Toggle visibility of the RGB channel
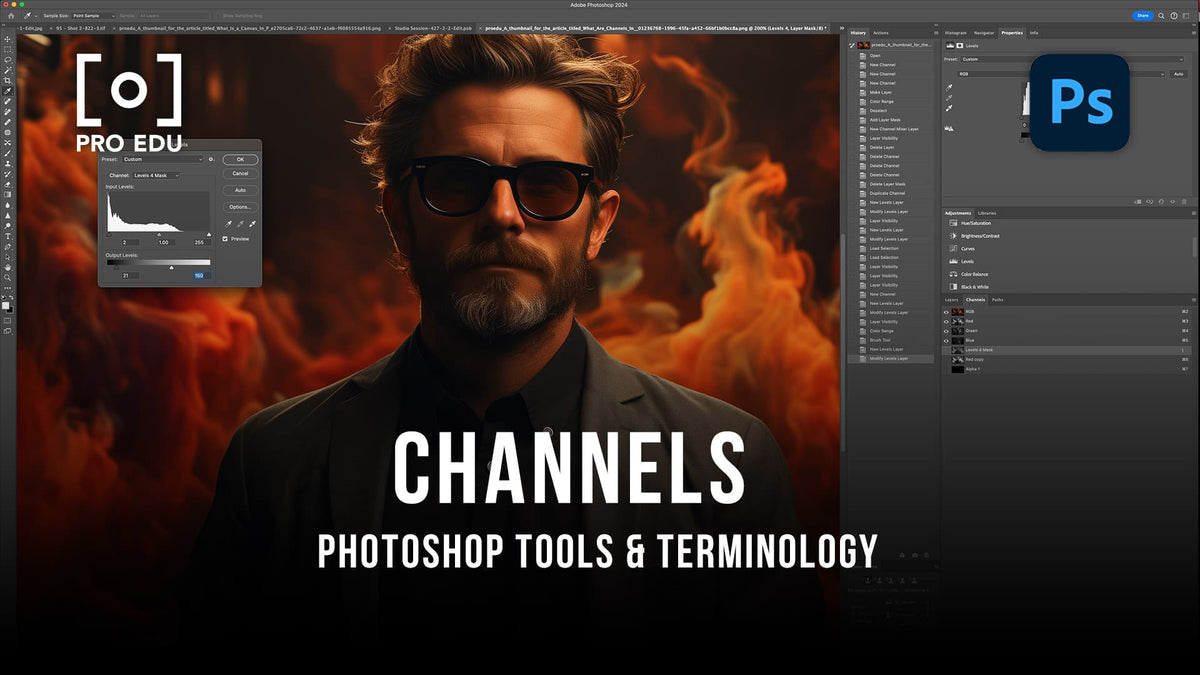 click(x=947, y=311)
